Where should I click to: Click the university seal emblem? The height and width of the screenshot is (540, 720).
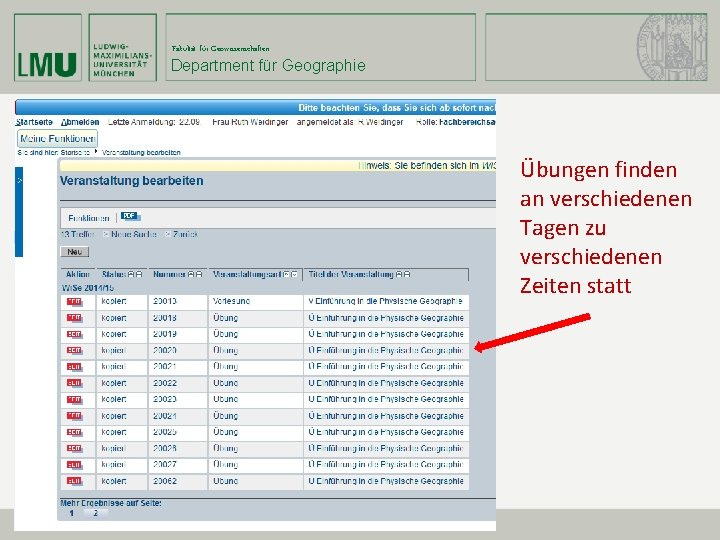[672, 47]
